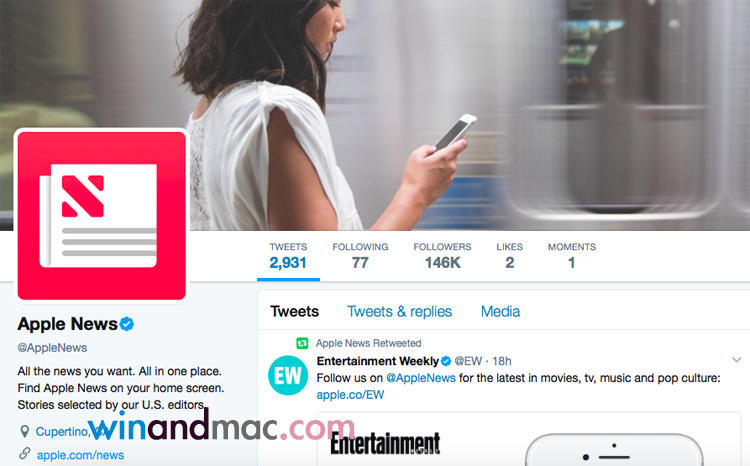View the 2,931 Tweets count
The image size is (750, 466).
pyautogui.click(x=288, y=256)
